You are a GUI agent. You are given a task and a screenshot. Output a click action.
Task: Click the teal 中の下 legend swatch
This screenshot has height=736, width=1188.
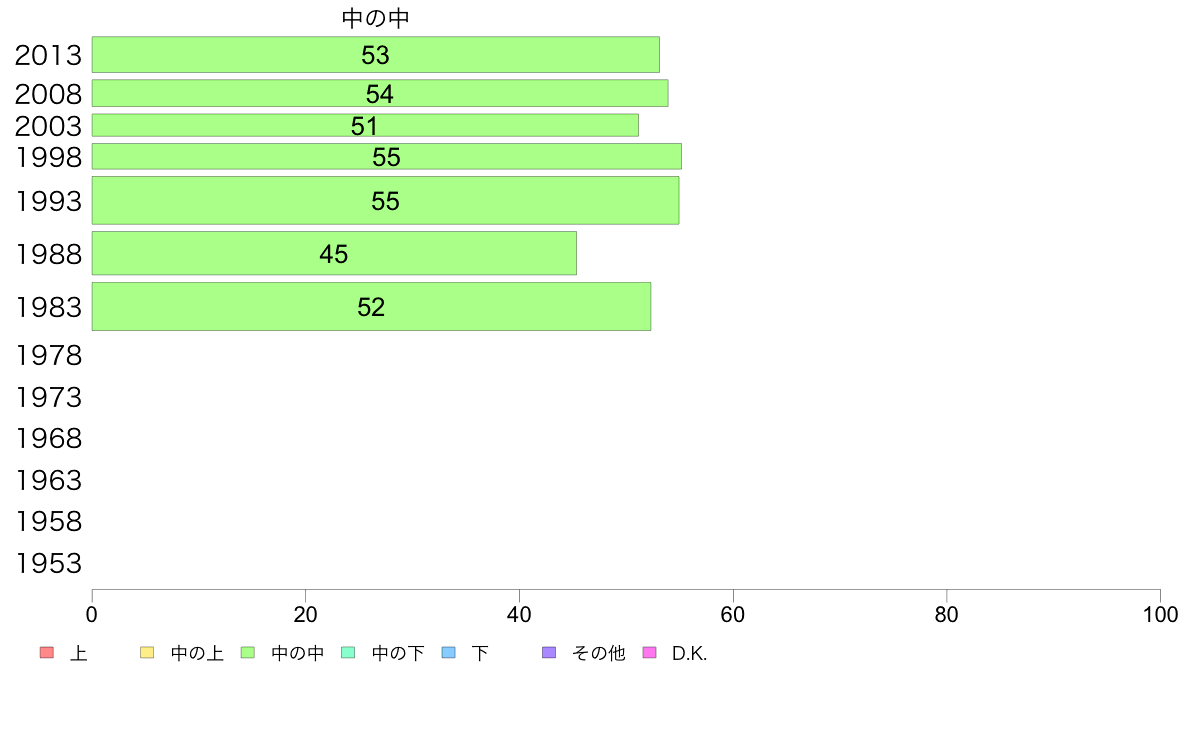point(349,653)
